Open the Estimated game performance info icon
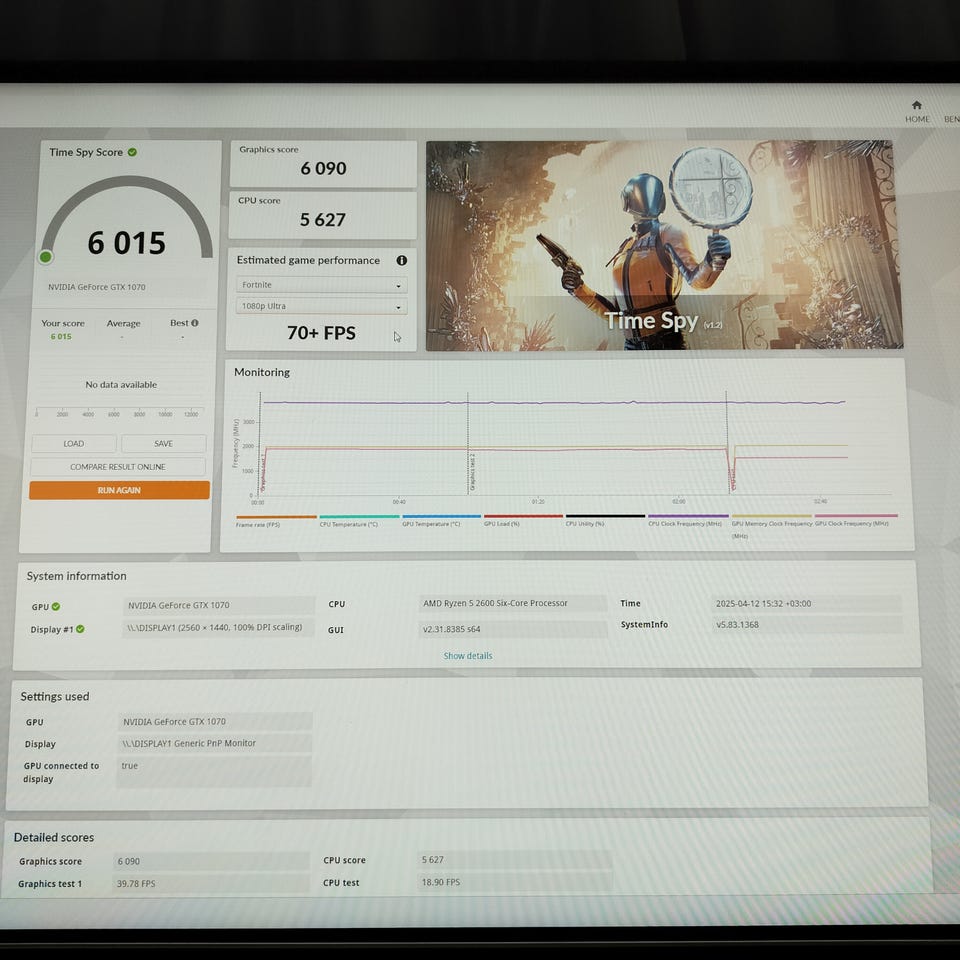Image resolution: width=960 pixels, height=960 pixels. pos(402,260)
